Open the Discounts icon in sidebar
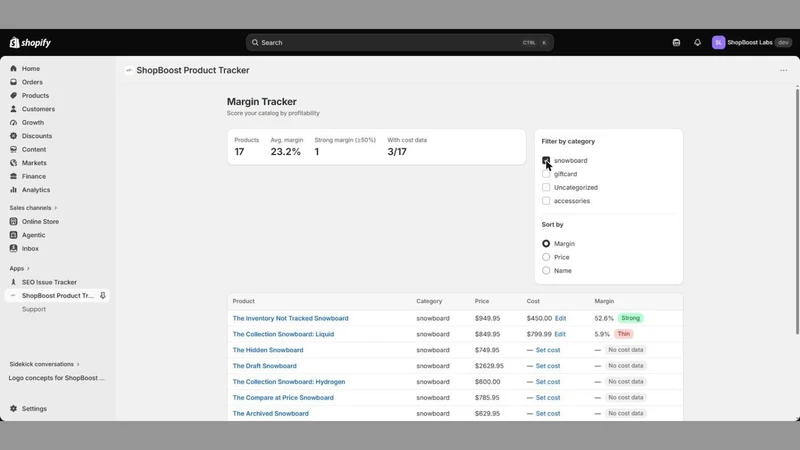 coord(13,136)
